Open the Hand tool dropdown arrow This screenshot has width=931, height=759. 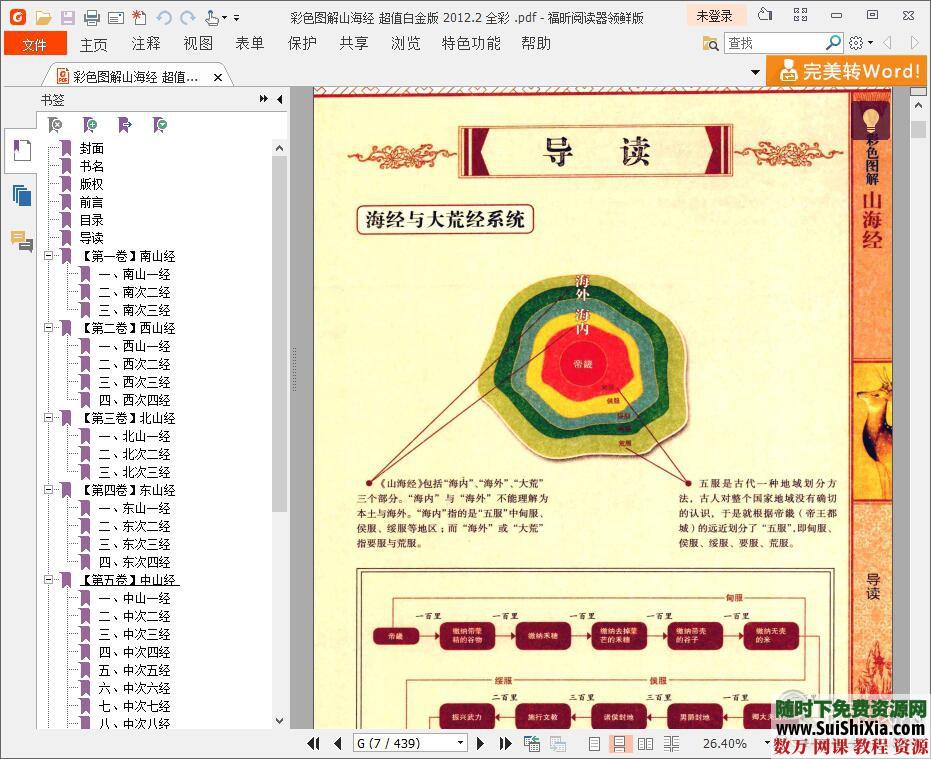(224, 18)
